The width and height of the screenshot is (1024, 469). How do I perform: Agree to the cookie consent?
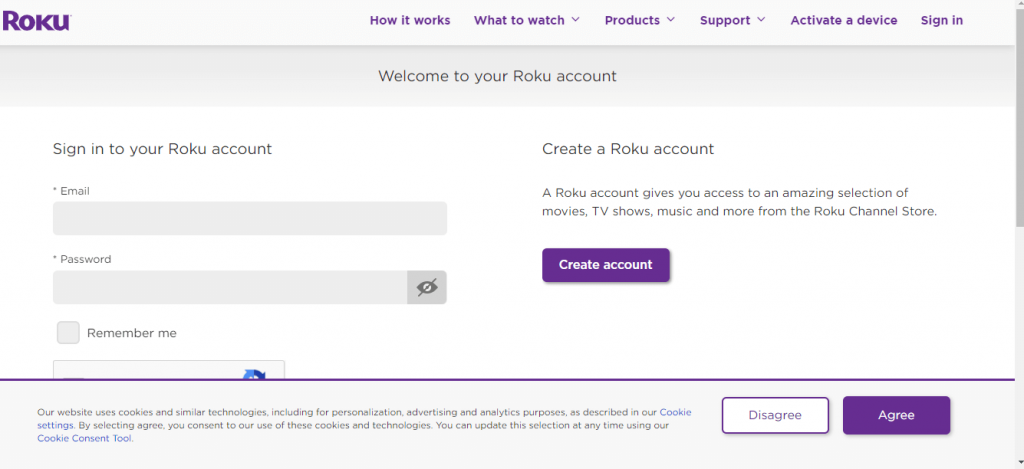[896, 415]
